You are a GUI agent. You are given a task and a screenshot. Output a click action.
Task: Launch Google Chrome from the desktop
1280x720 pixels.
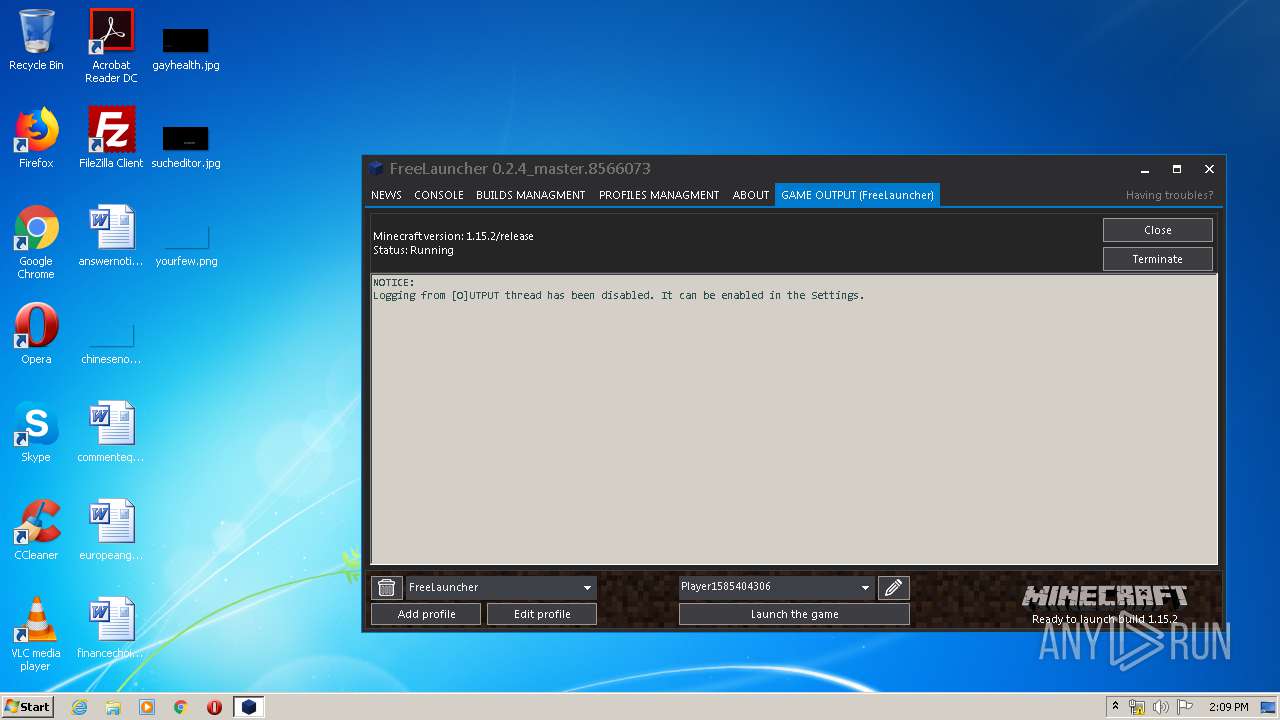tap(36, 242)
